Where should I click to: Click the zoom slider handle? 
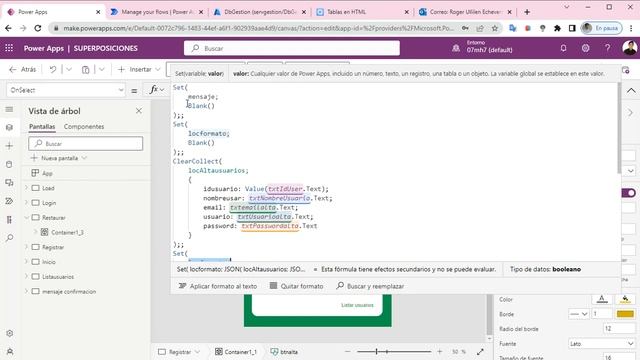click(376, 351)
